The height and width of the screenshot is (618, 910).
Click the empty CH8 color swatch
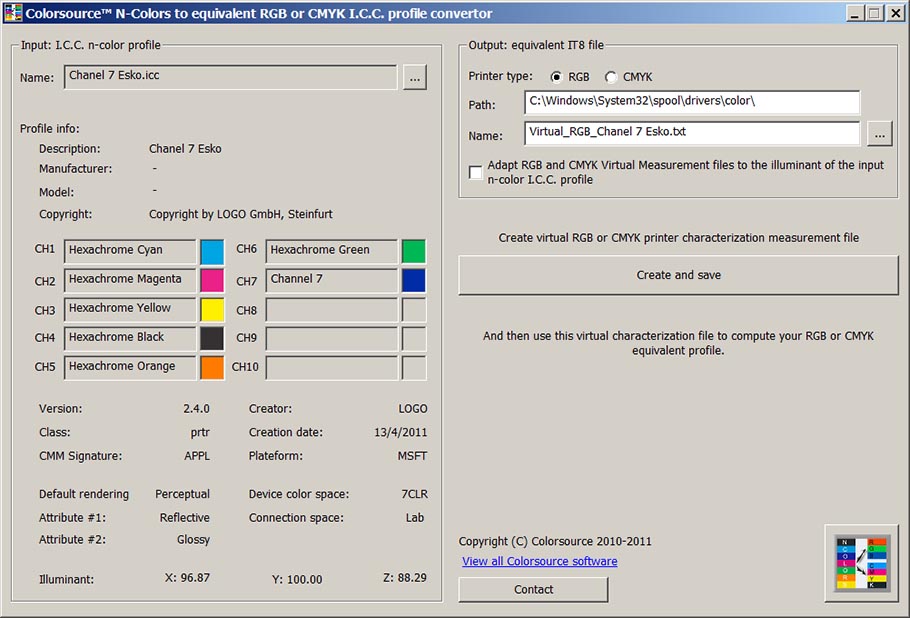(414, 310)
